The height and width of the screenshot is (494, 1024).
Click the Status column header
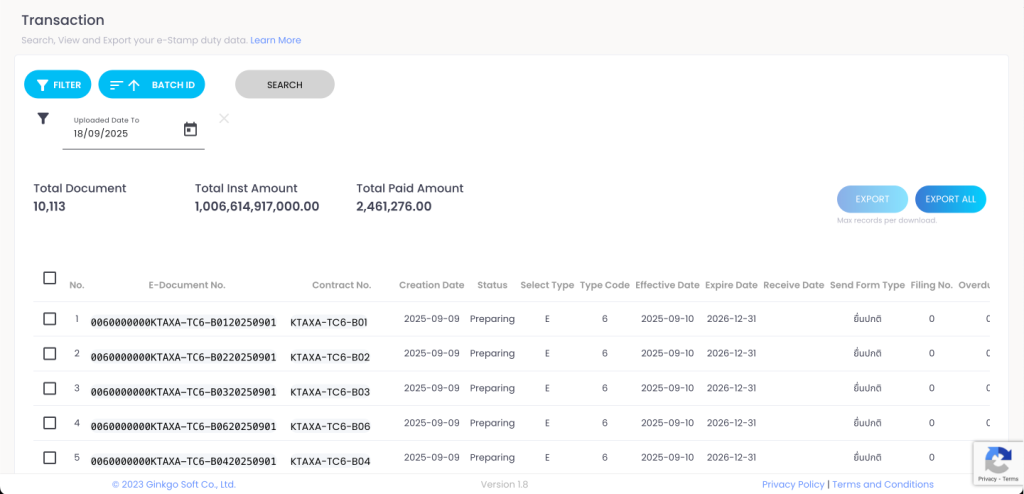pyautogui.click(x=492, y=285)
